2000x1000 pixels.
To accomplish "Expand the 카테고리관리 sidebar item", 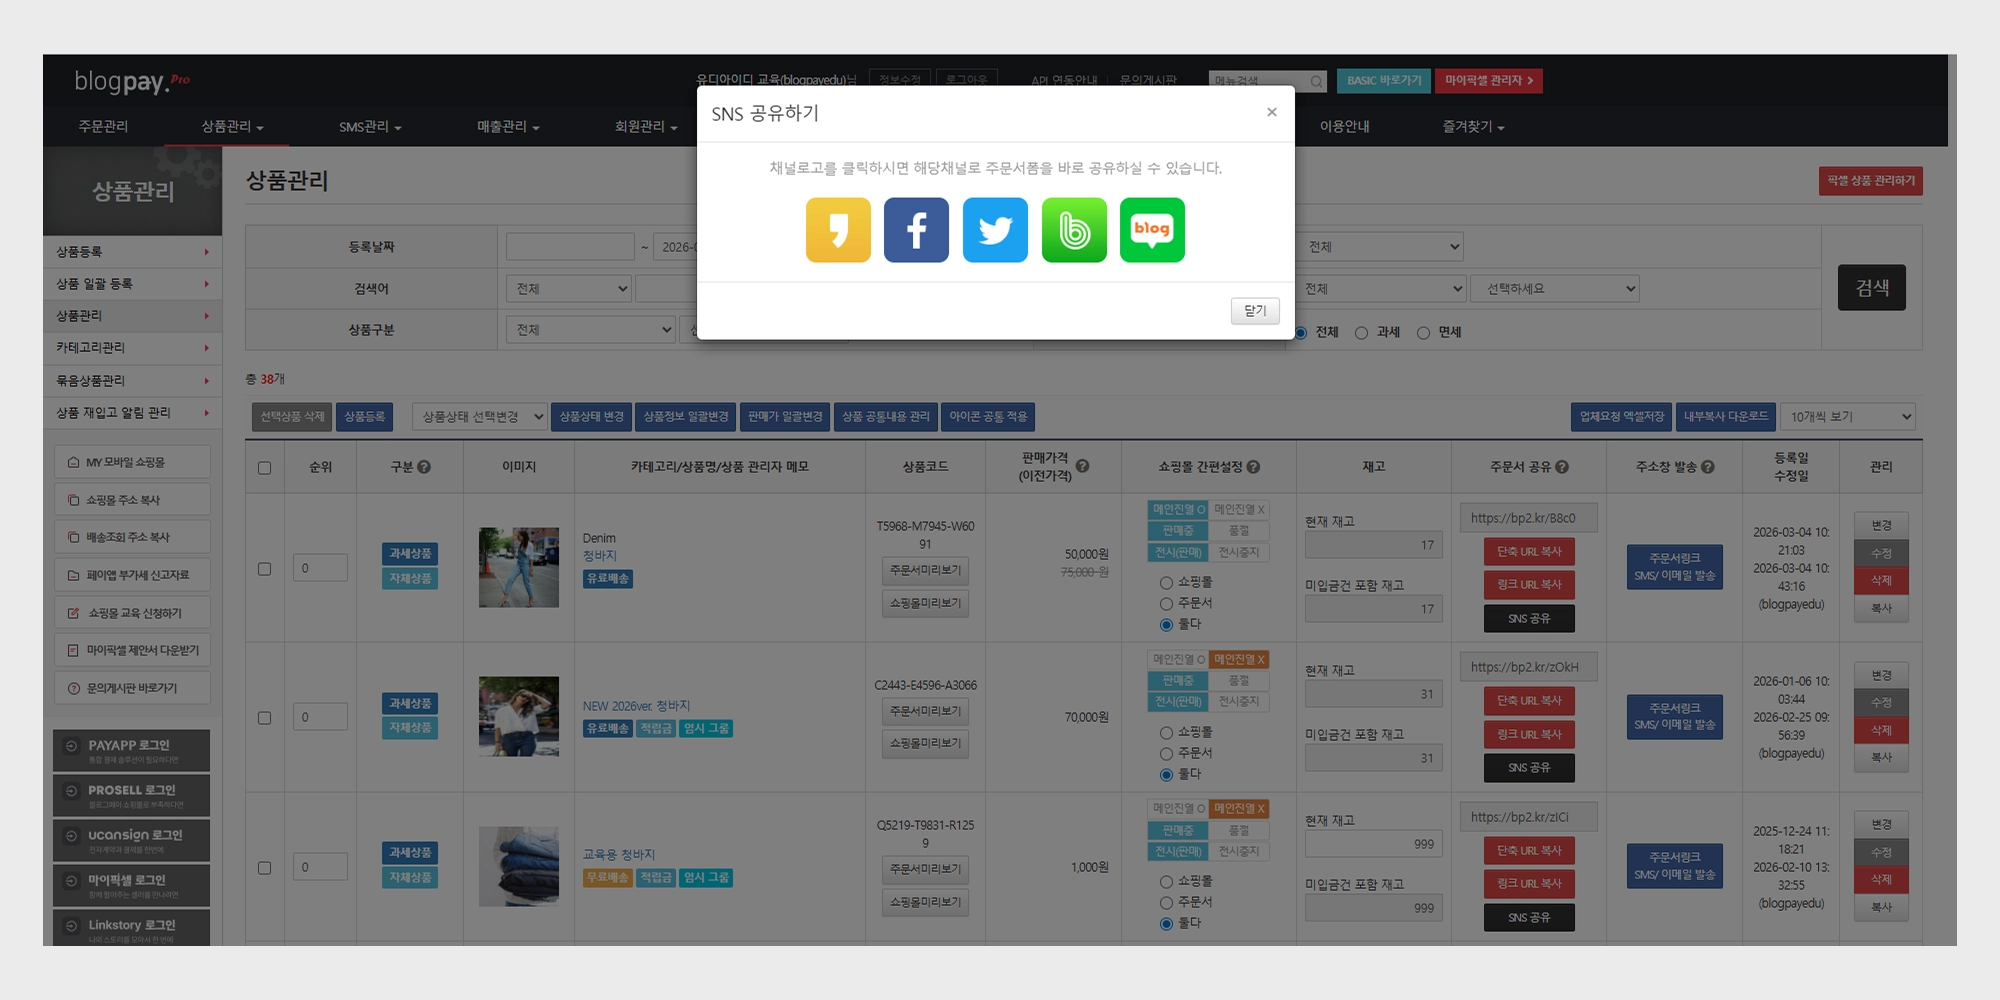I will pyautogui.click(x=132, y=348).
